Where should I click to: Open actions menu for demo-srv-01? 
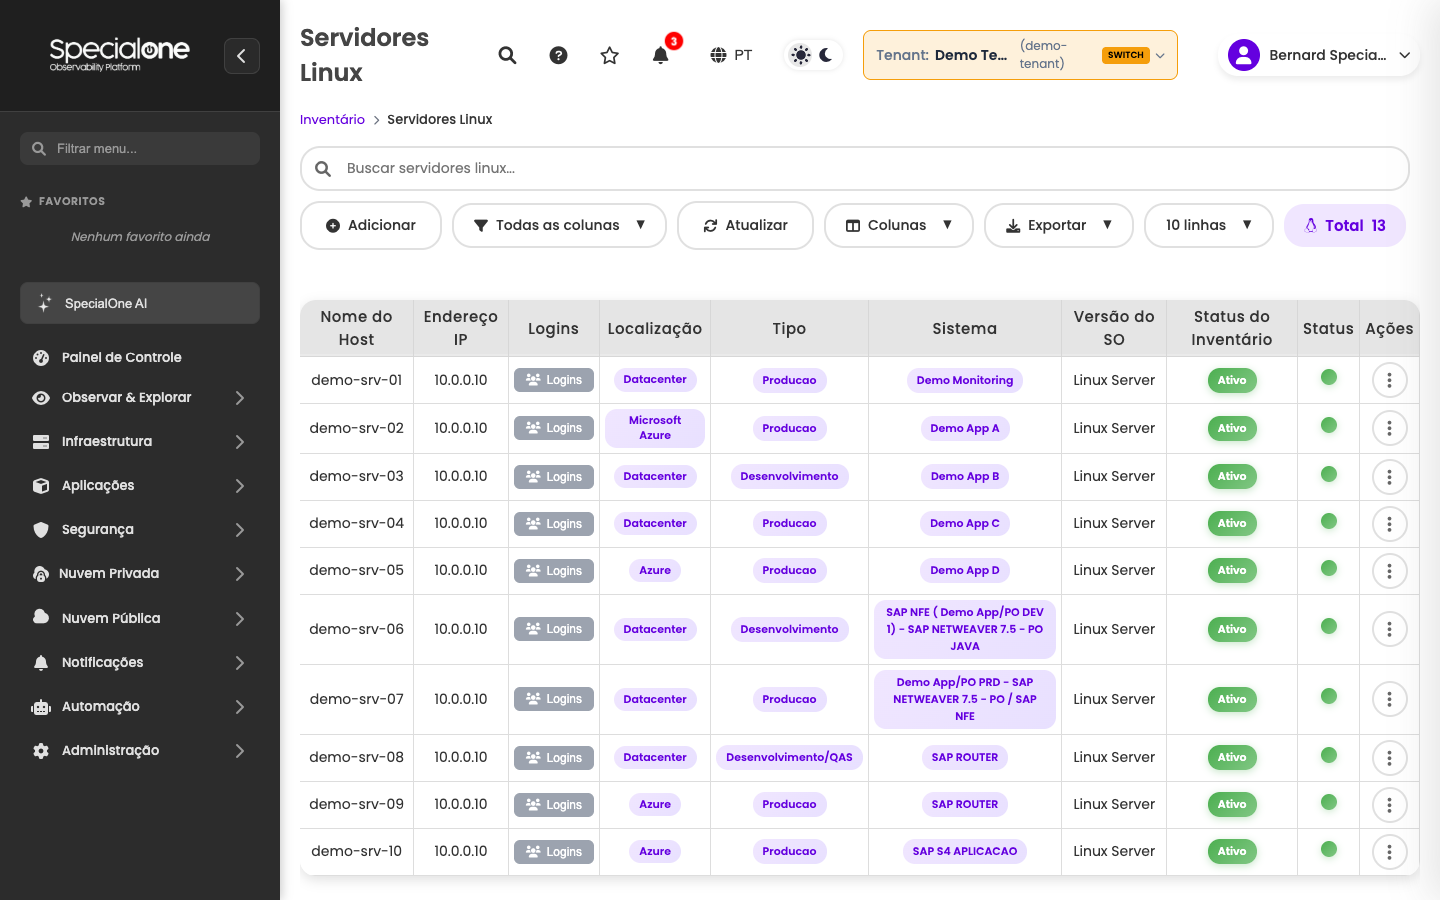click(1389, 380)
